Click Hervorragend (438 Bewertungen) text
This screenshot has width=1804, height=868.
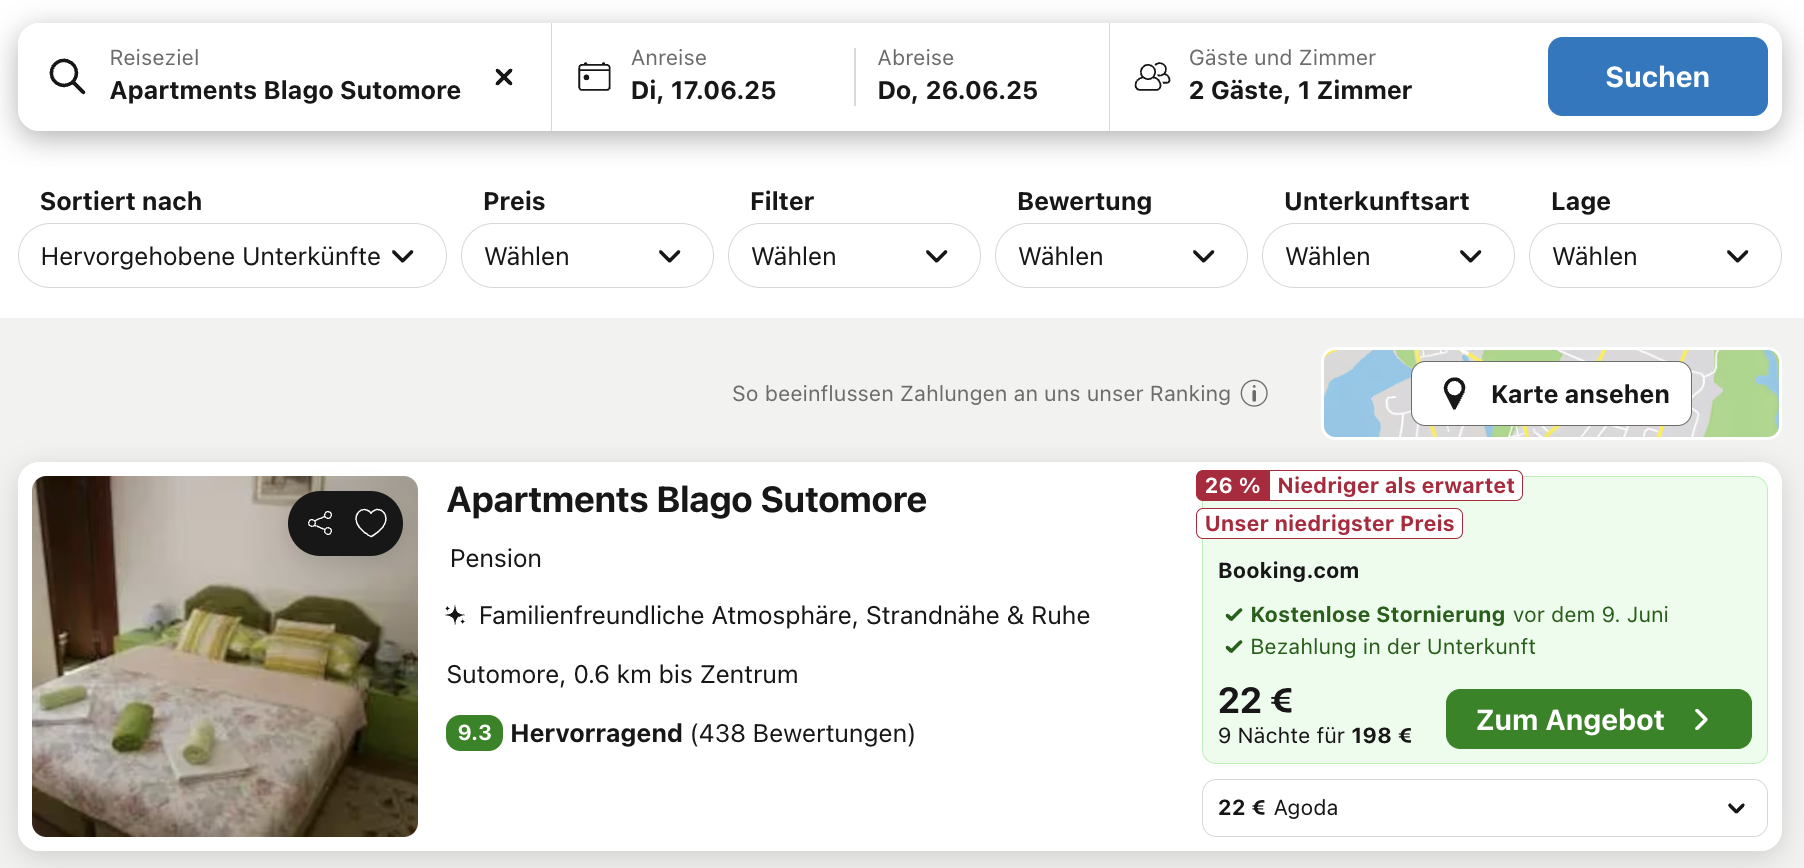pos(713,733)
